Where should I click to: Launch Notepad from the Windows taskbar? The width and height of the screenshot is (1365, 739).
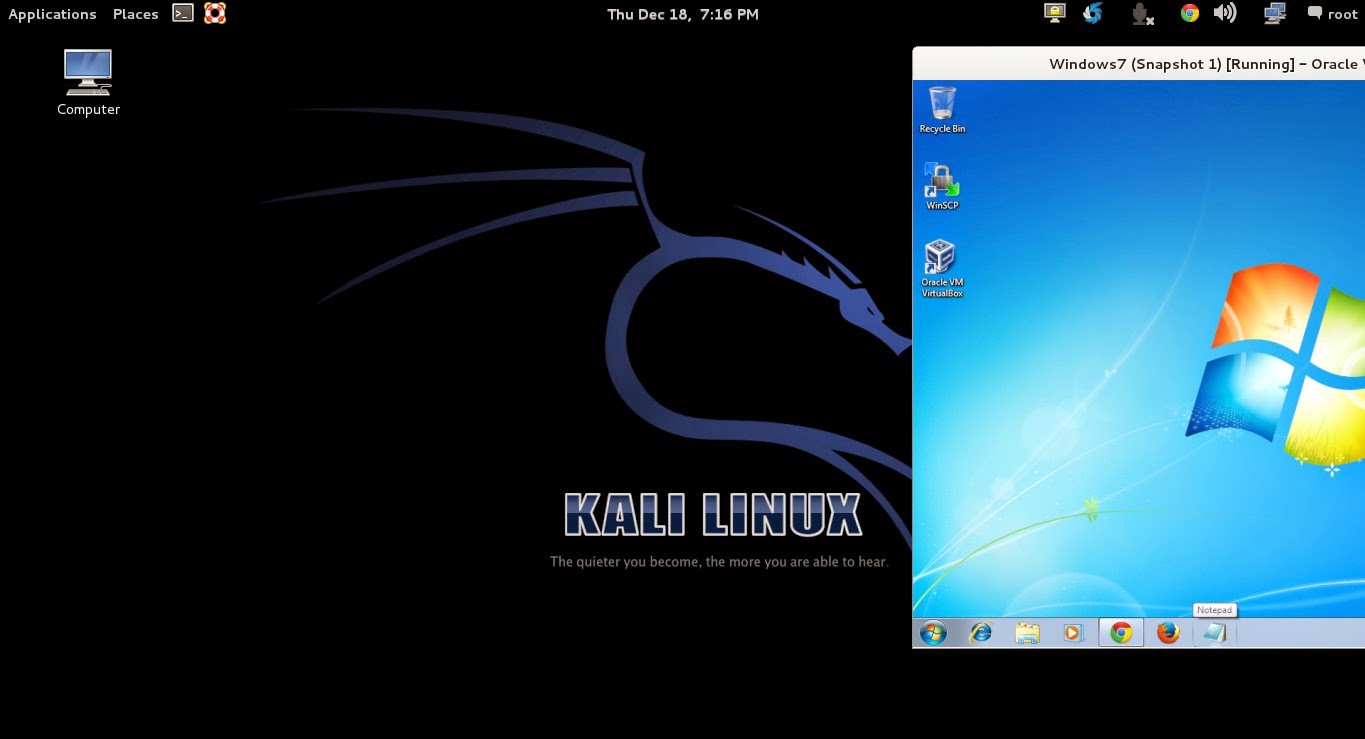click(1214, 632)
